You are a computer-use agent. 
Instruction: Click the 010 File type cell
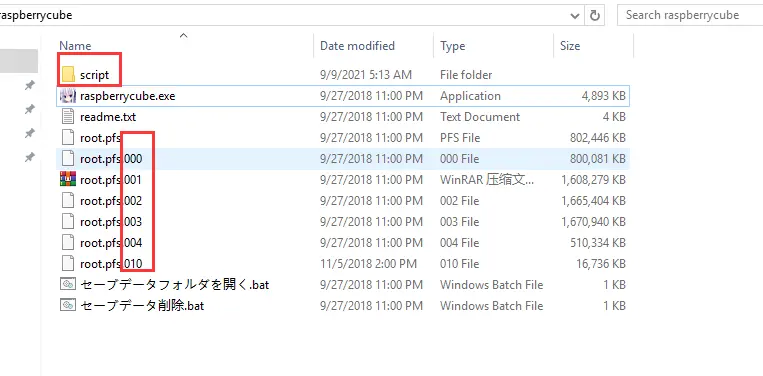tap(459, 264)
